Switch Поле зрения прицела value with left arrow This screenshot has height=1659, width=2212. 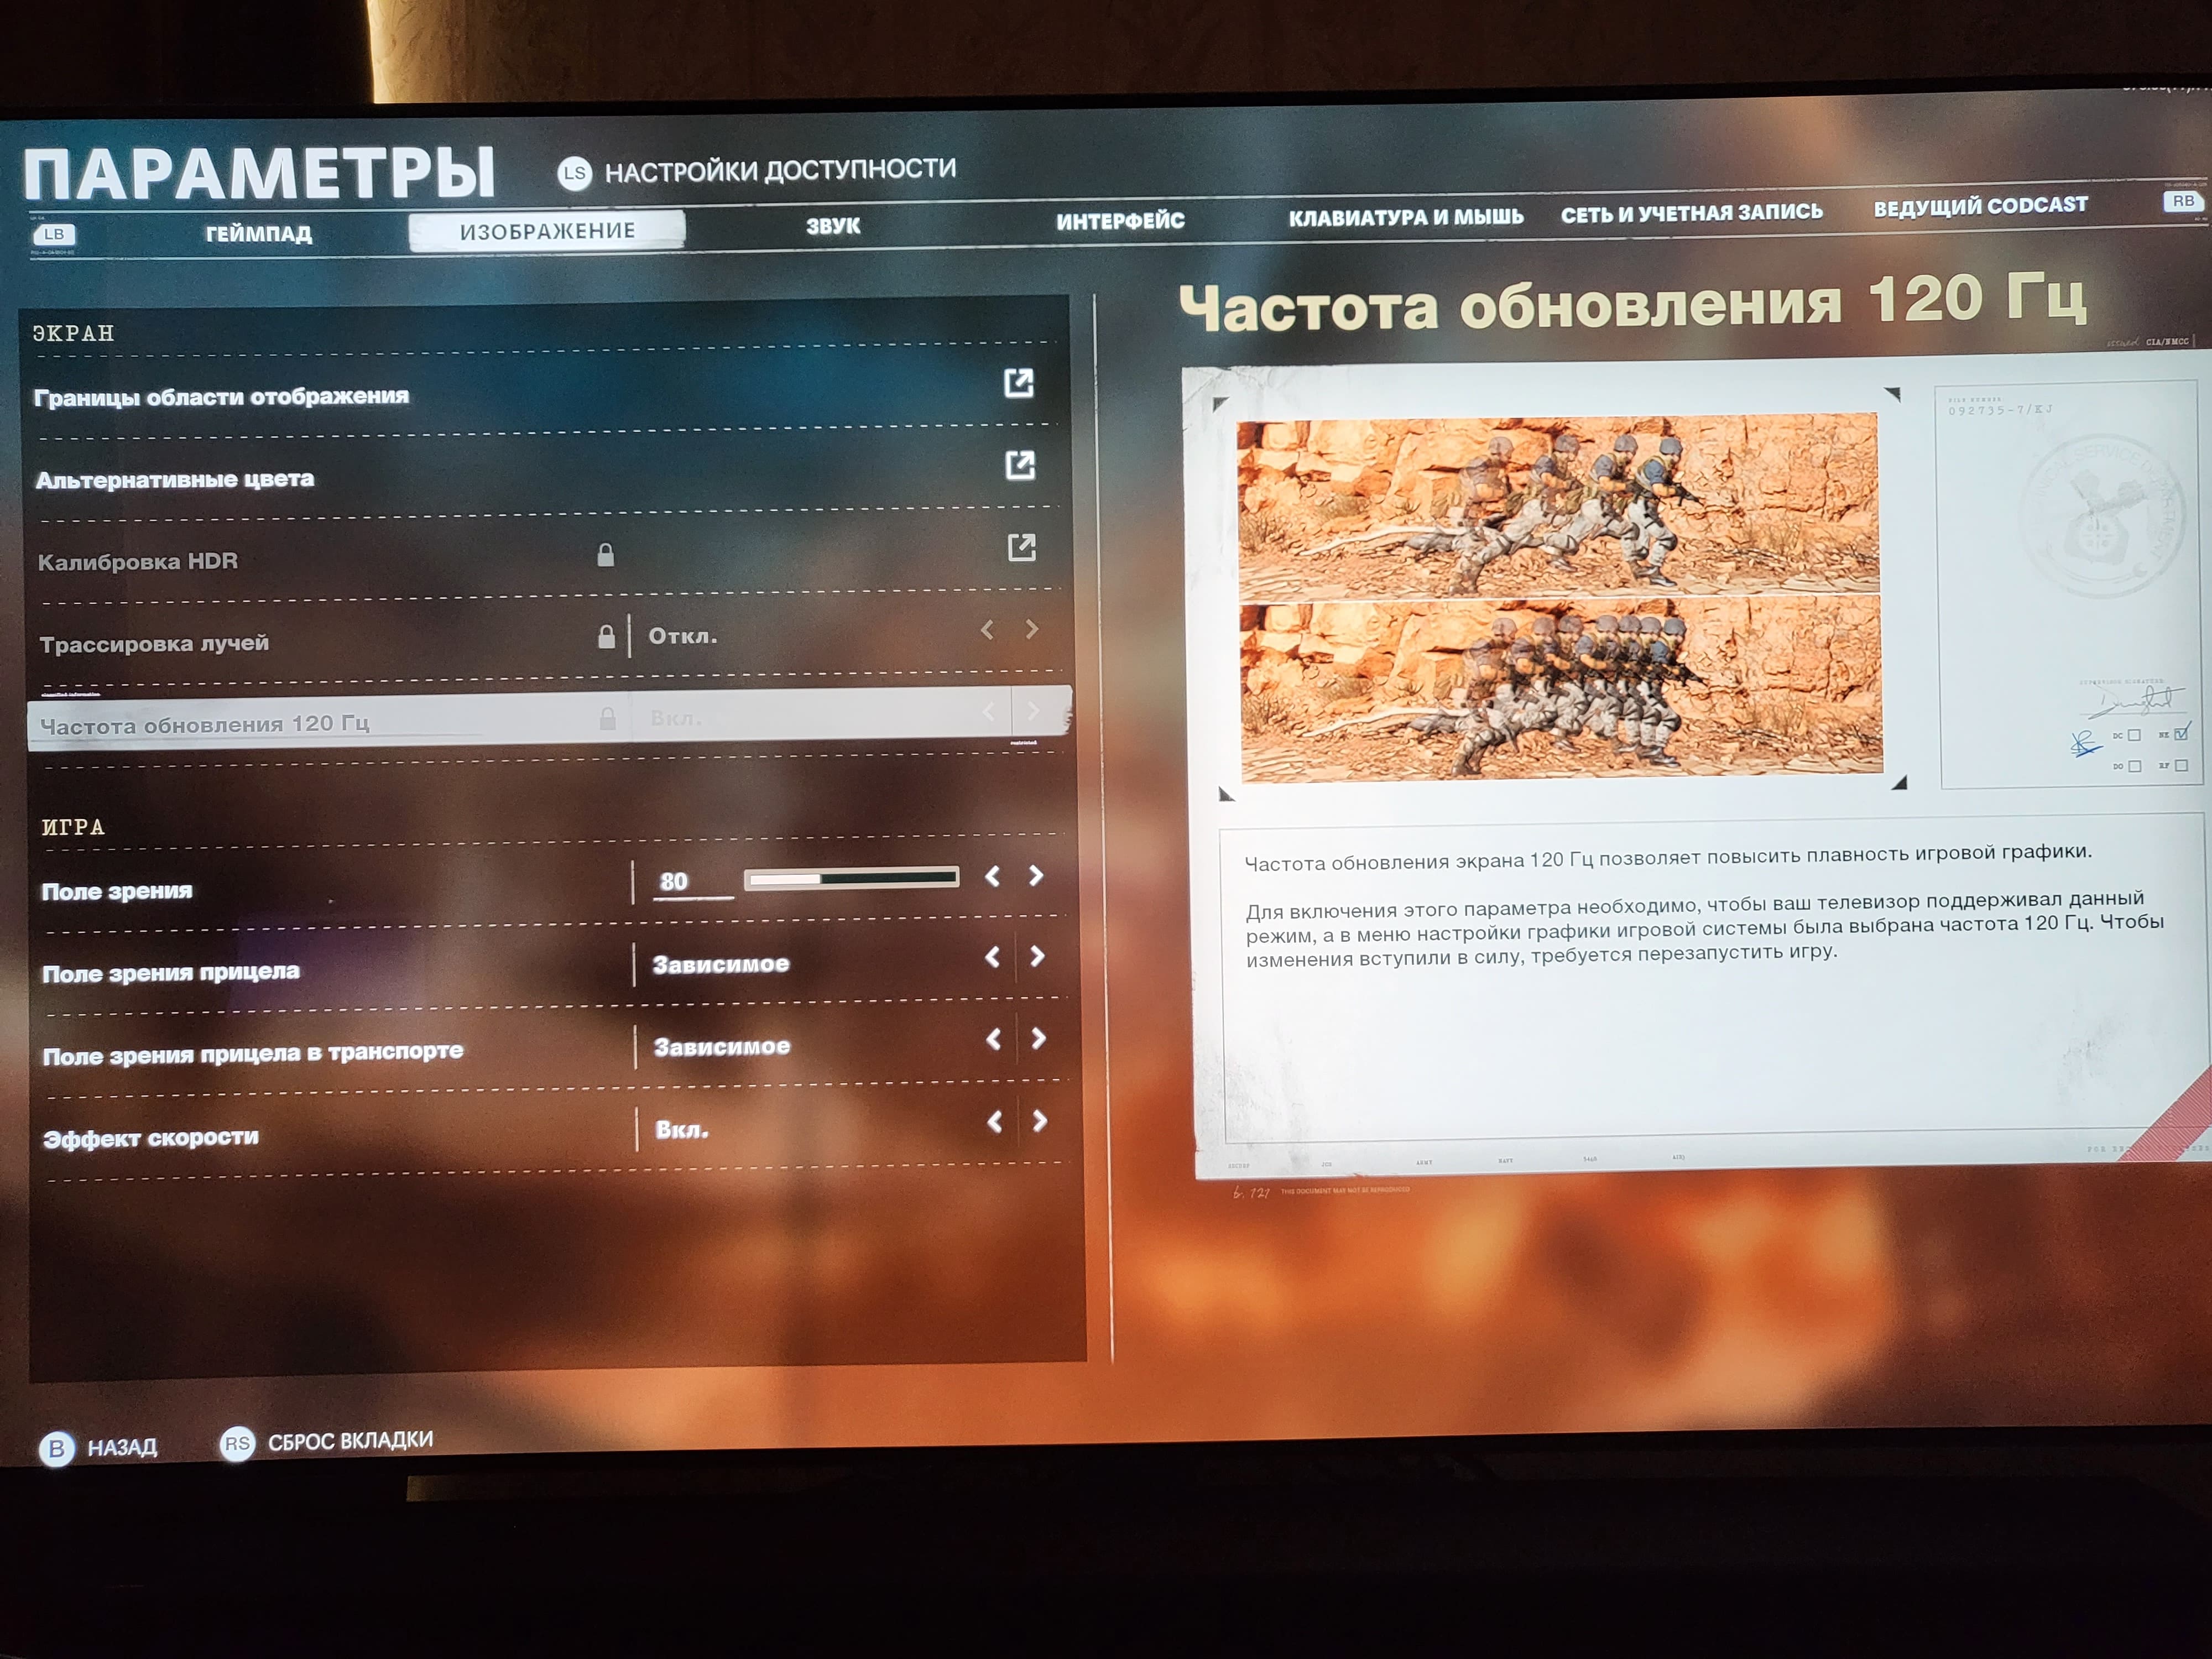[992, 957]
